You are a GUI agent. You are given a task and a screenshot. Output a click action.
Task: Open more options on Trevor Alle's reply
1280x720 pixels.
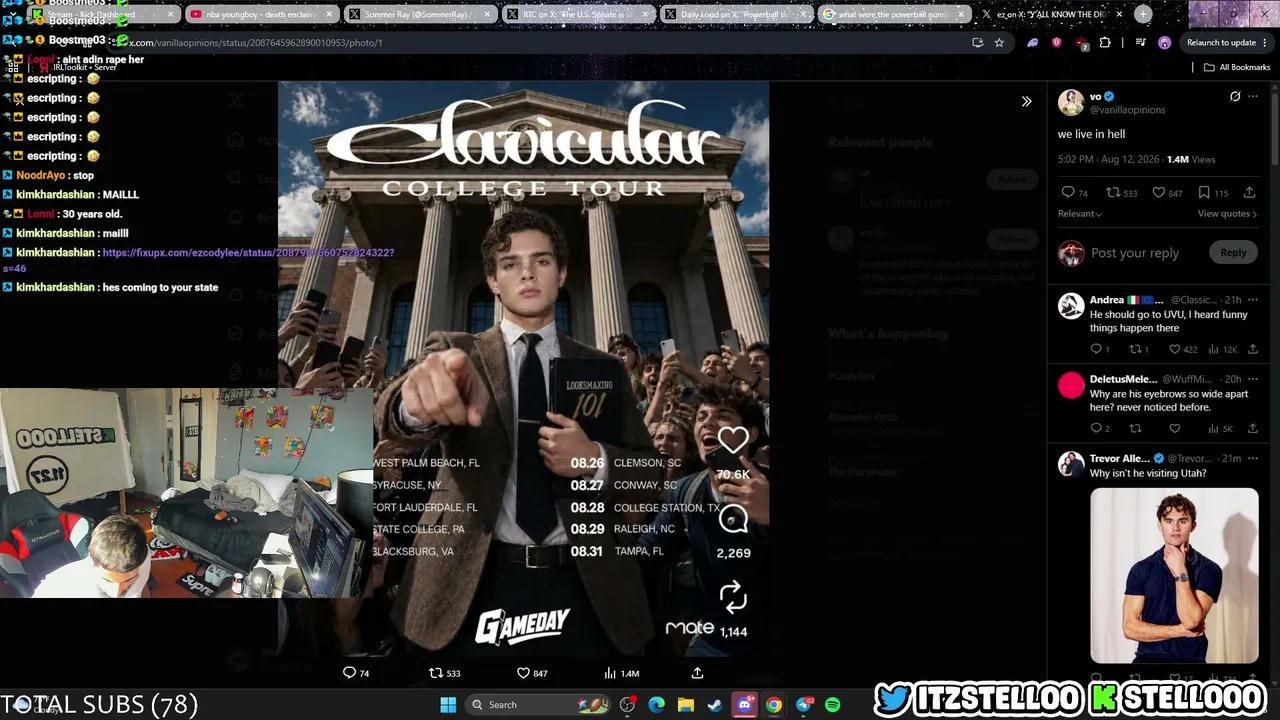[x=1253, y=458]
